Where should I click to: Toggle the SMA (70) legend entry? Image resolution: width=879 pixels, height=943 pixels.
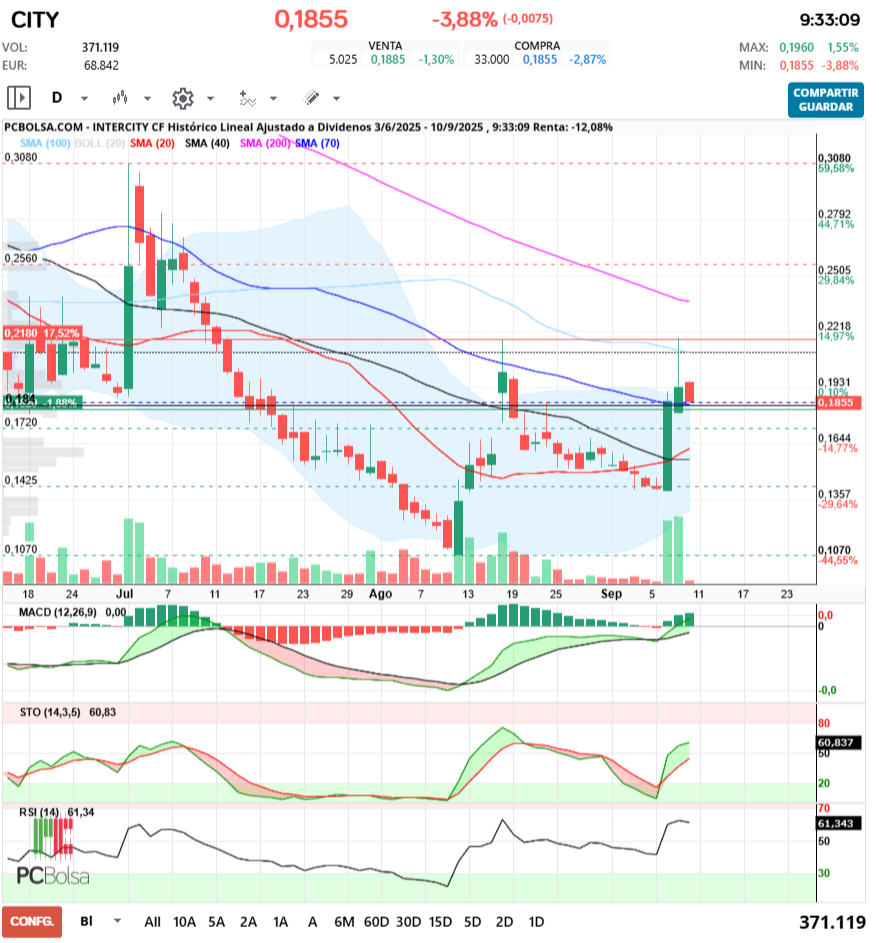point(317,143)
